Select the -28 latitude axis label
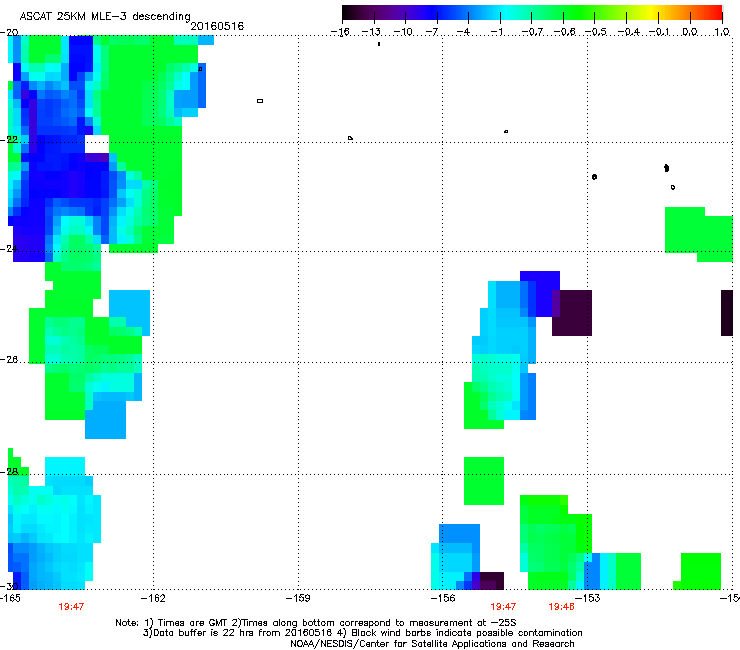This screenshot has height=650, width=740. click(9, 471)
